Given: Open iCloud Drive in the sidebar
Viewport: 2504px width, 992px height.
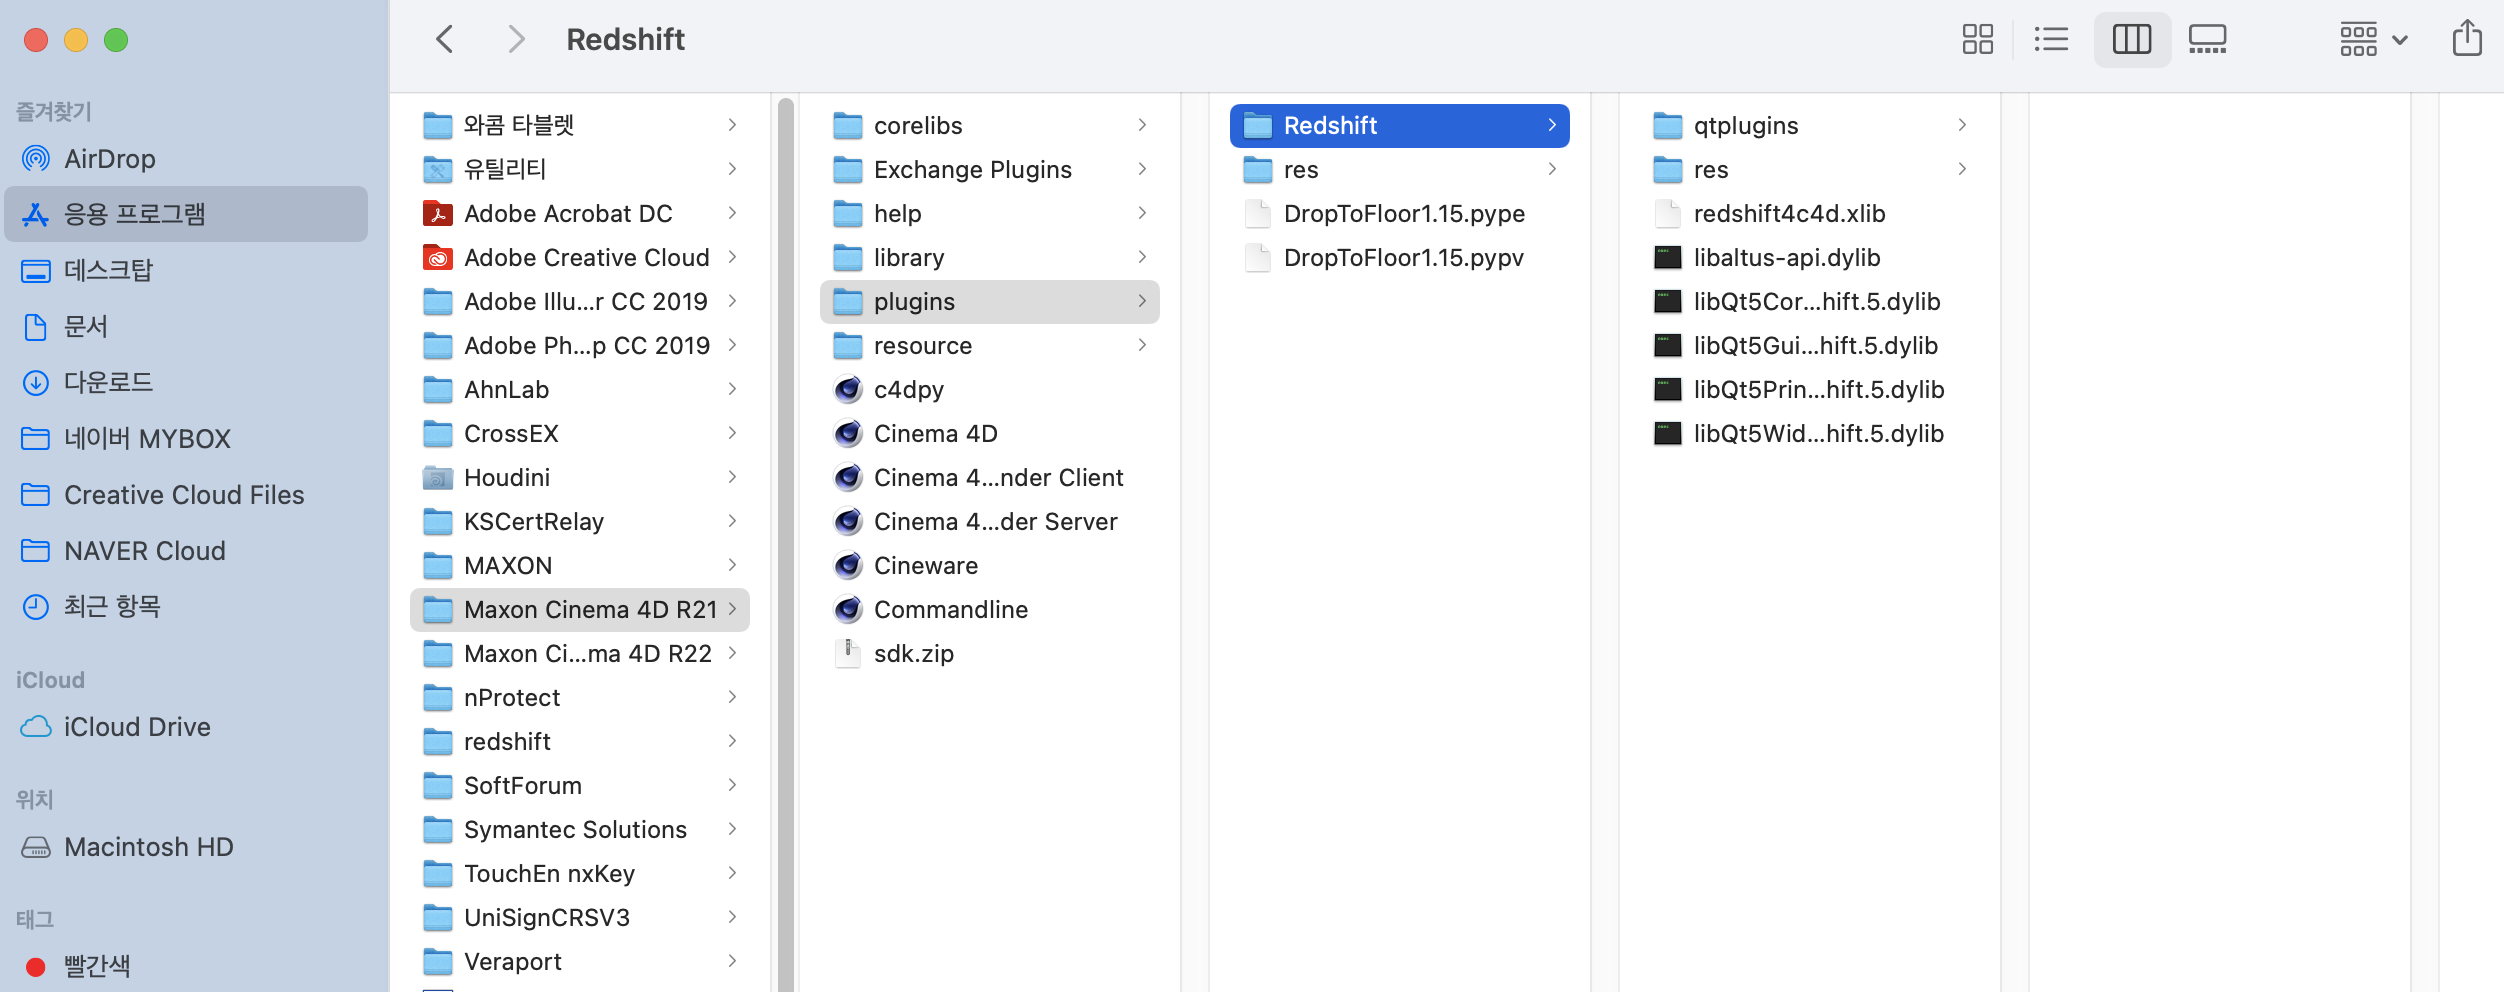Looking at the screenshot, I should click(186, 726).
